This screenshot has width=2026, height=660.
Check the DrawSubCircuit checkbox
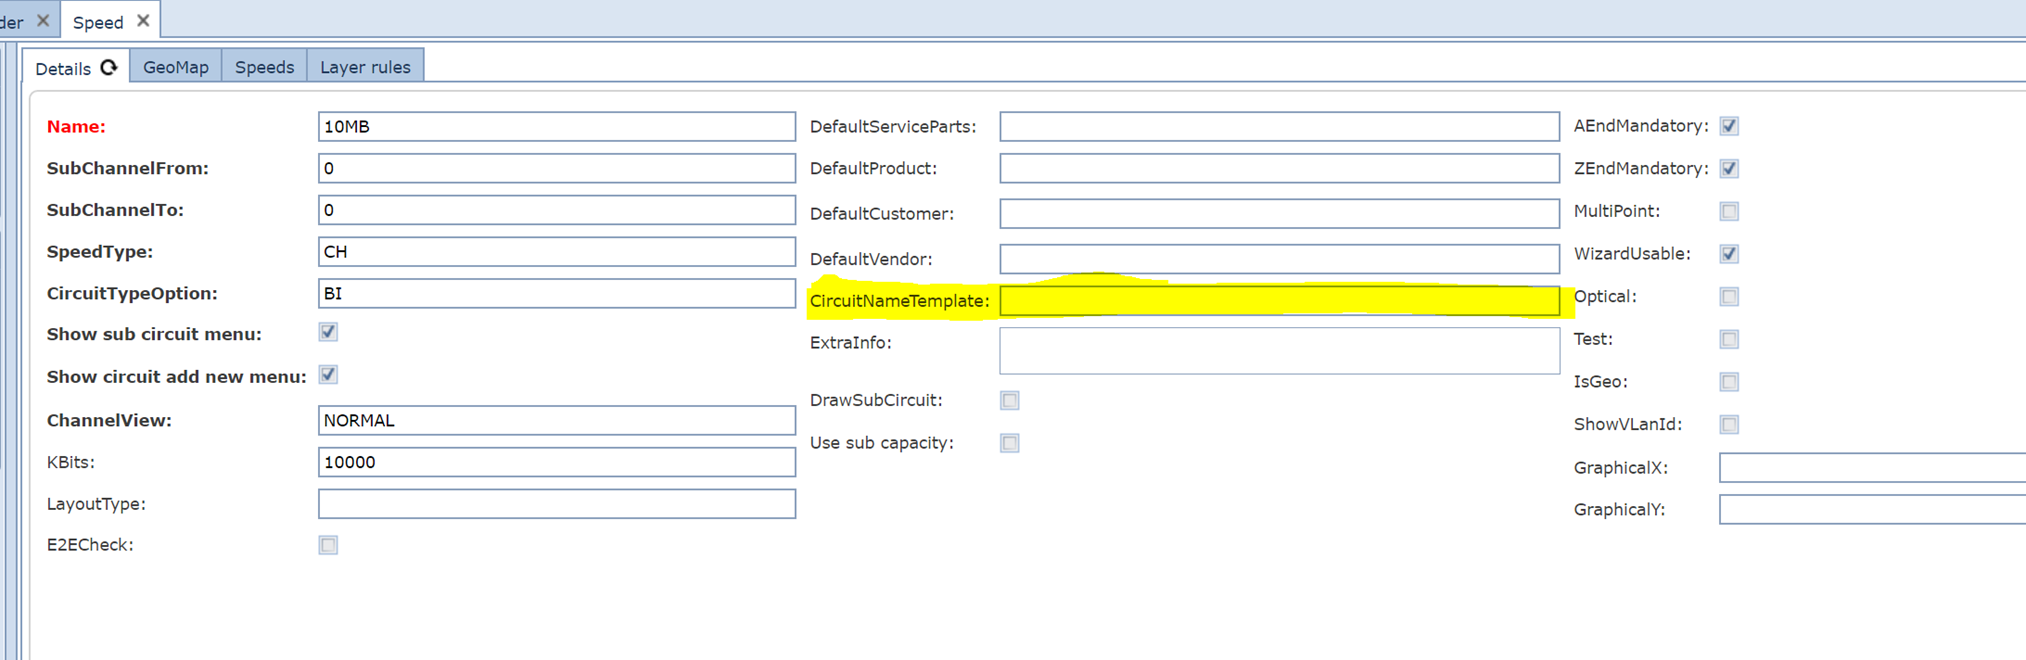[x=1010, y=401]
